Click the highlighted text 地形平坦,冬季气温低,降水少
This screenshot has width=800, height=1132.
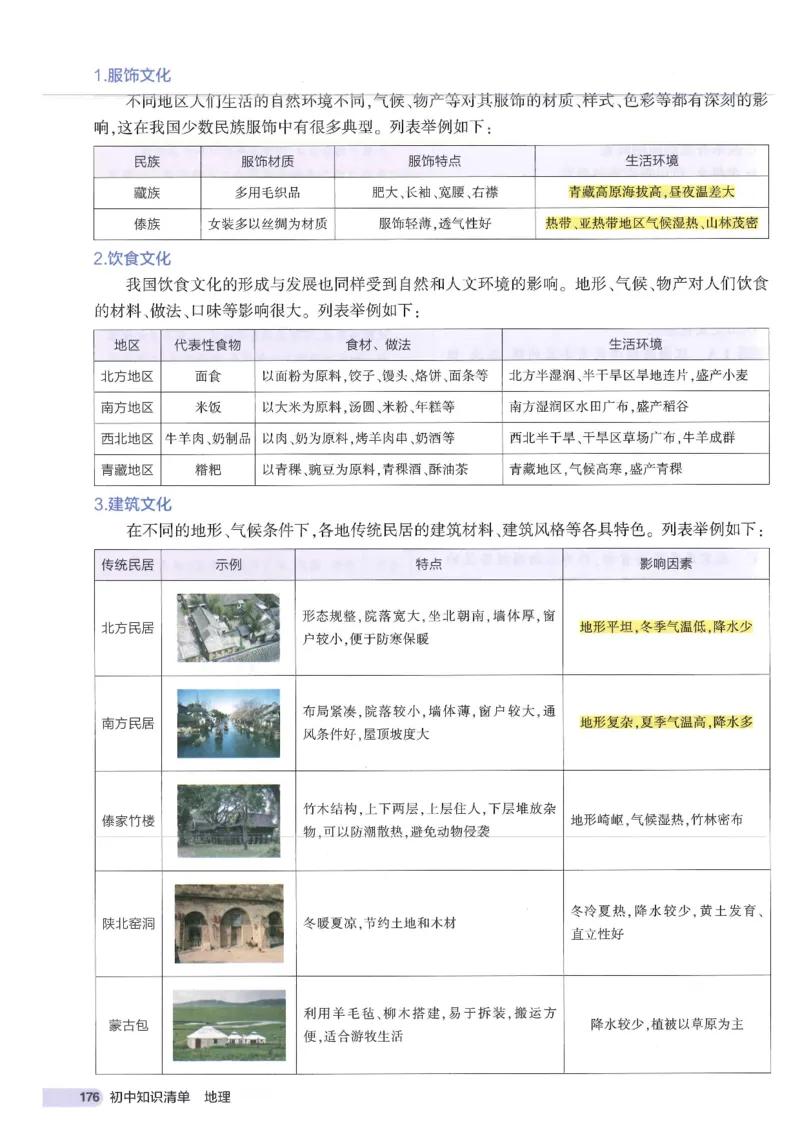667,625
